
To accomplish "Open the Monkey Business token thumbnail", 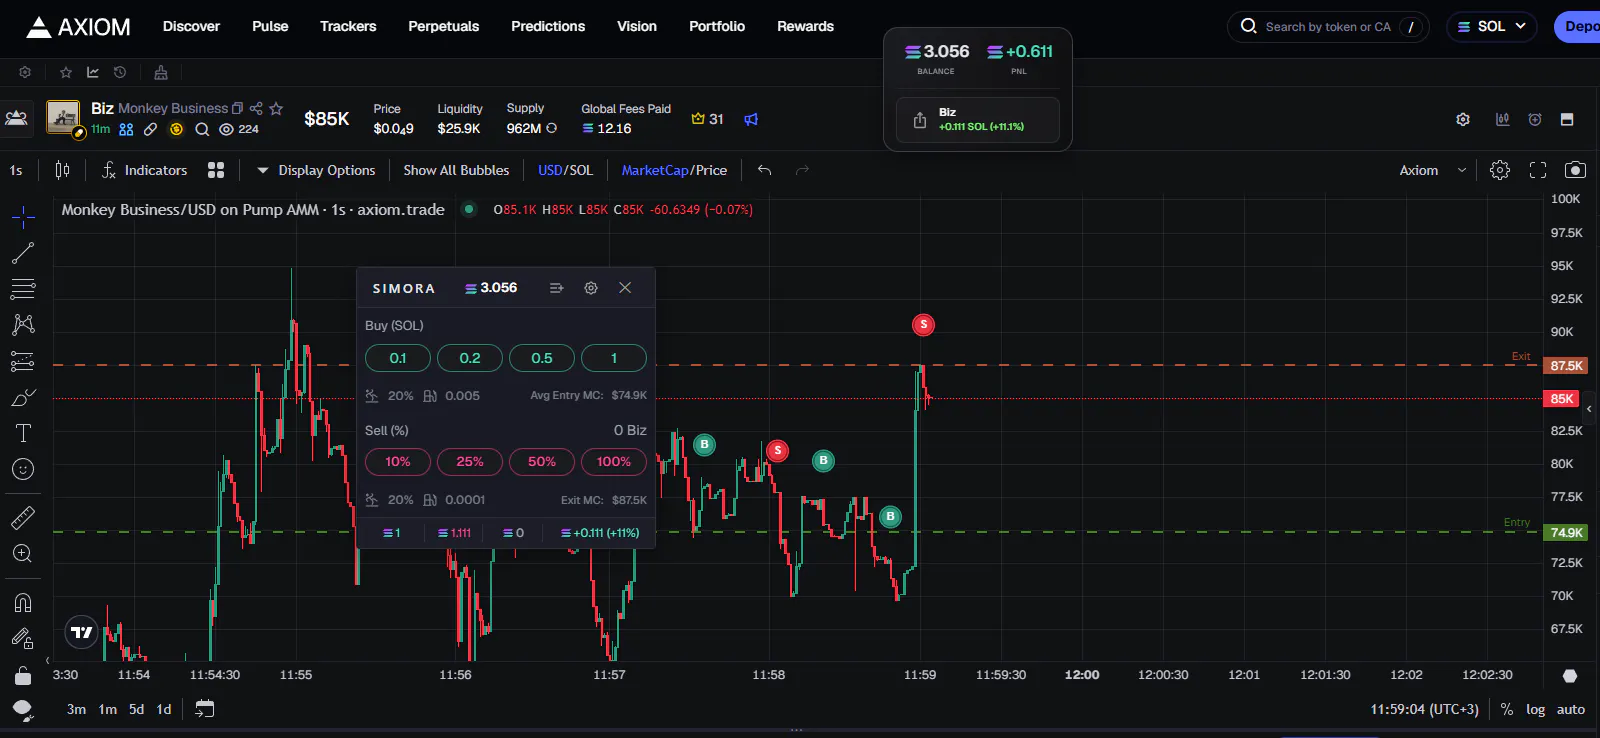I will 63,117.
